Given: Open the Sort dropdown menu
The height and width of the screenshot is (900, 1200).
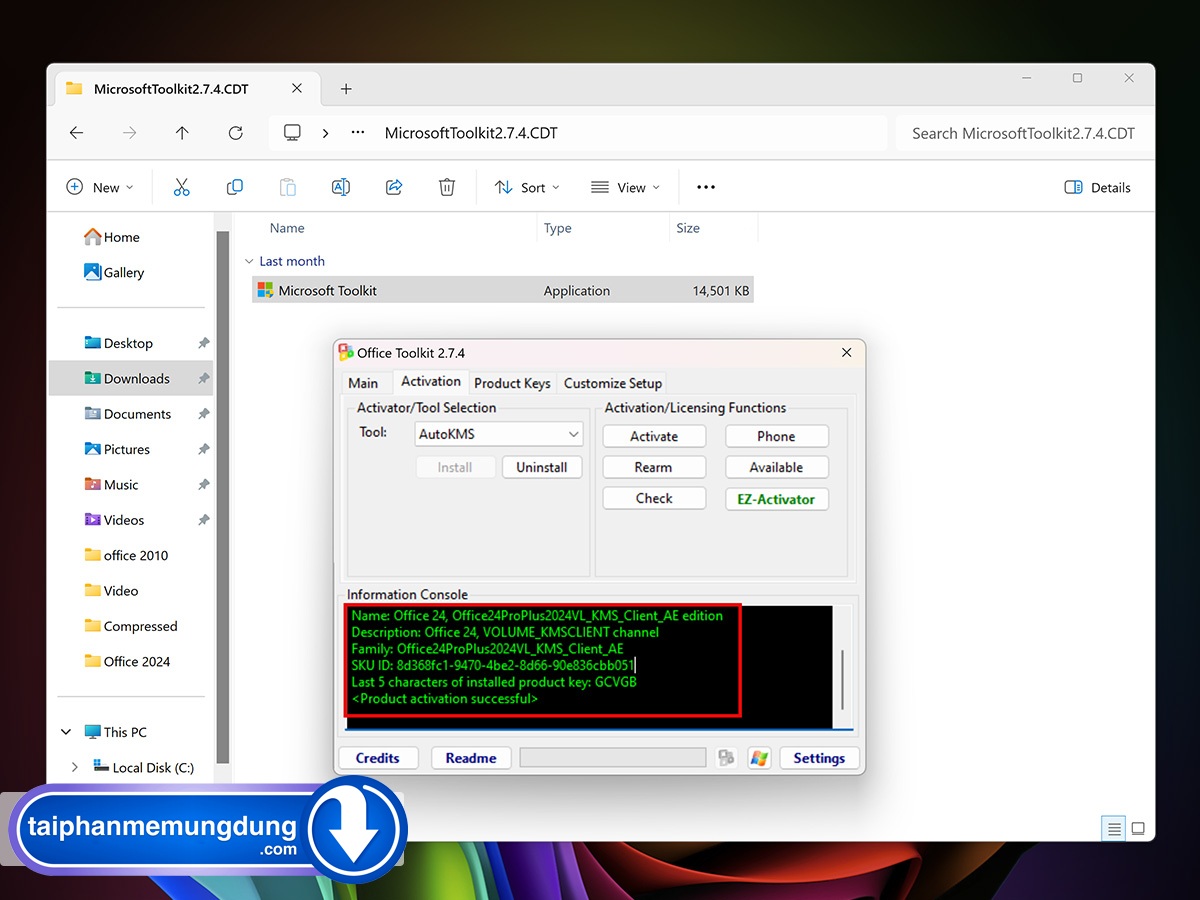Looking at the screenshot, I should (527, 187).
